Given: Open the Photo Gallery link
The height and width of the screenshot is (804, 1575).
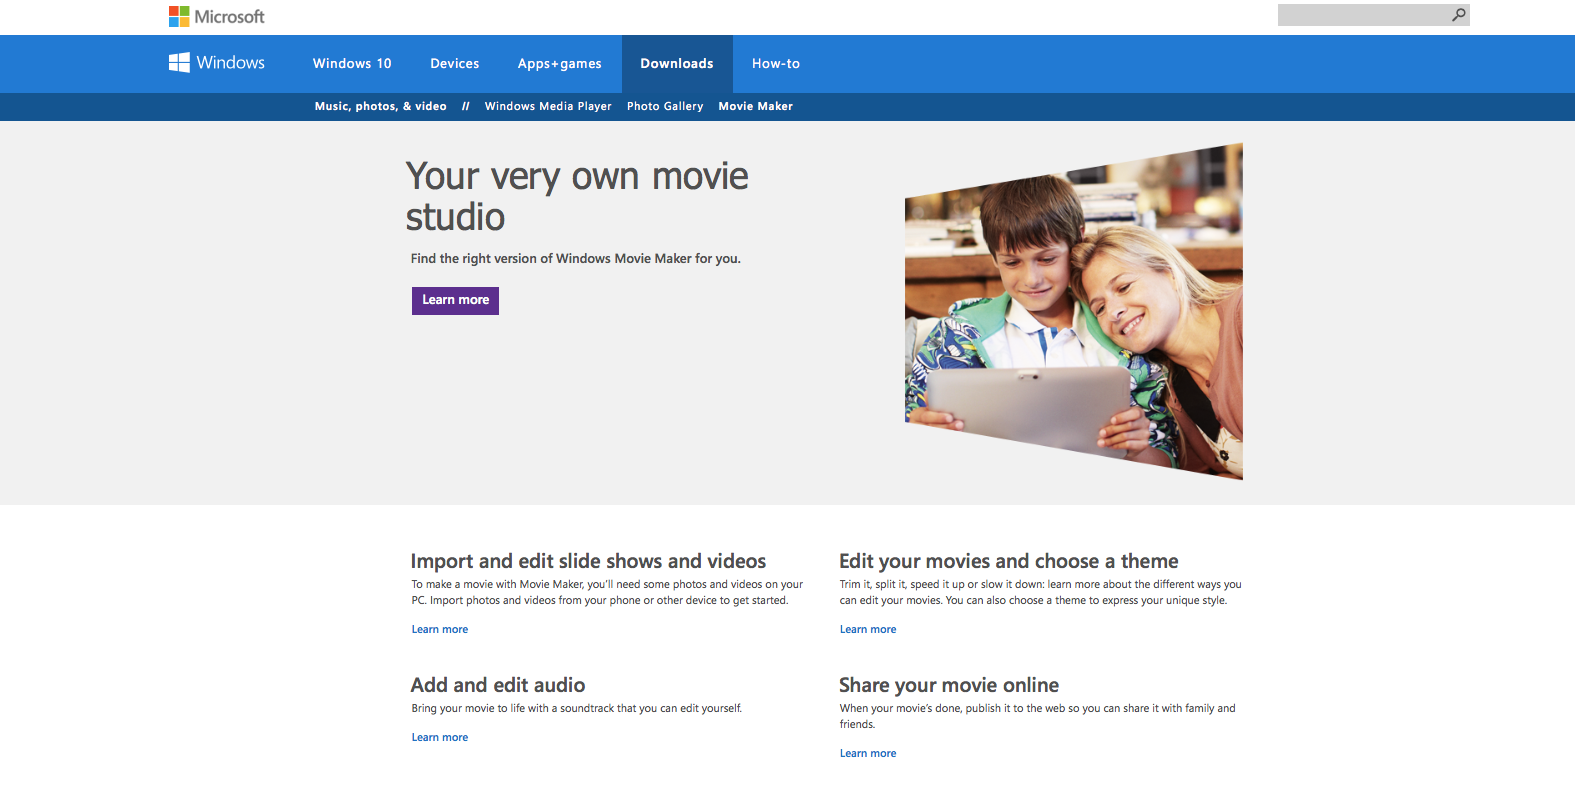Looking at the screenshot, I should click(665, 106).
